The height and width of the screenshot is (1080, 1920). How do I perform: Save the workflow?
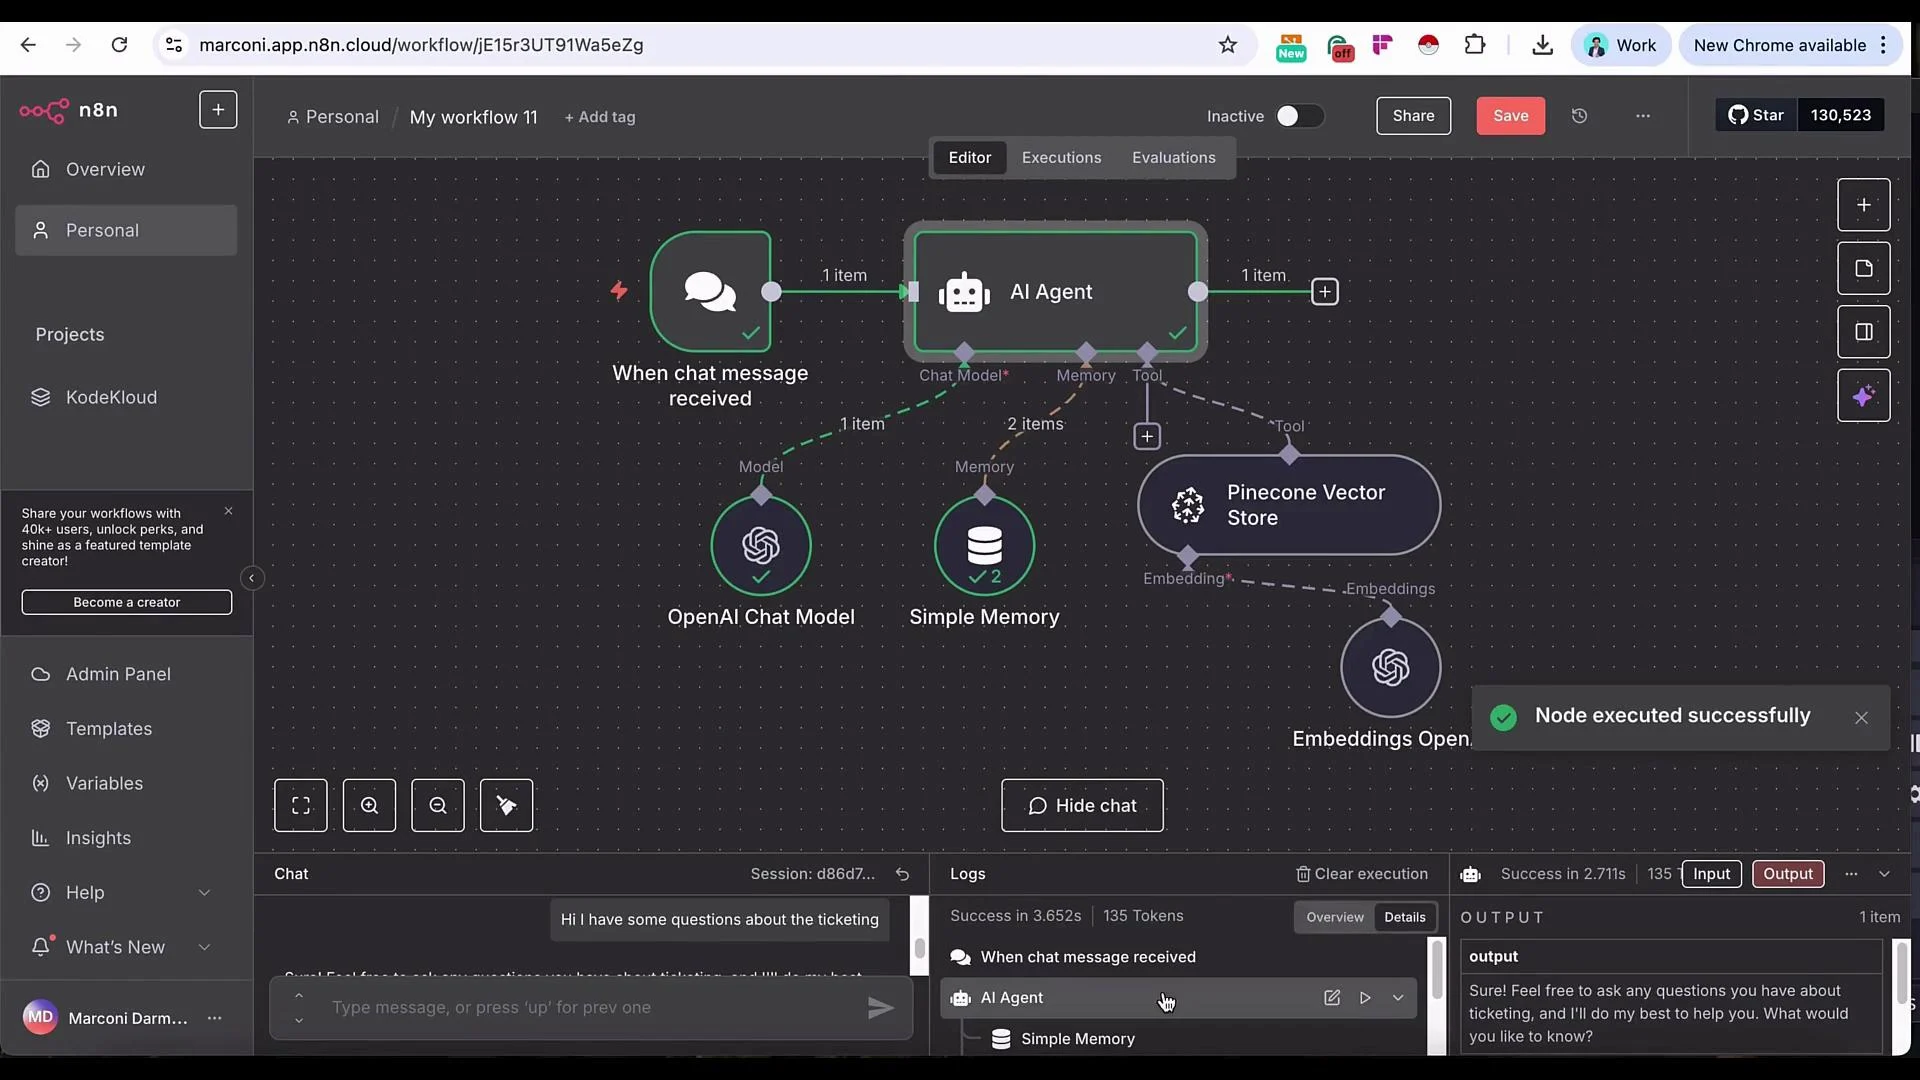[1510, 116]
